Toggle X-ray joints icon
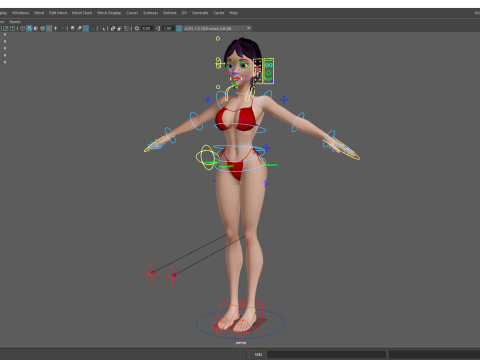 click(126, 28)
